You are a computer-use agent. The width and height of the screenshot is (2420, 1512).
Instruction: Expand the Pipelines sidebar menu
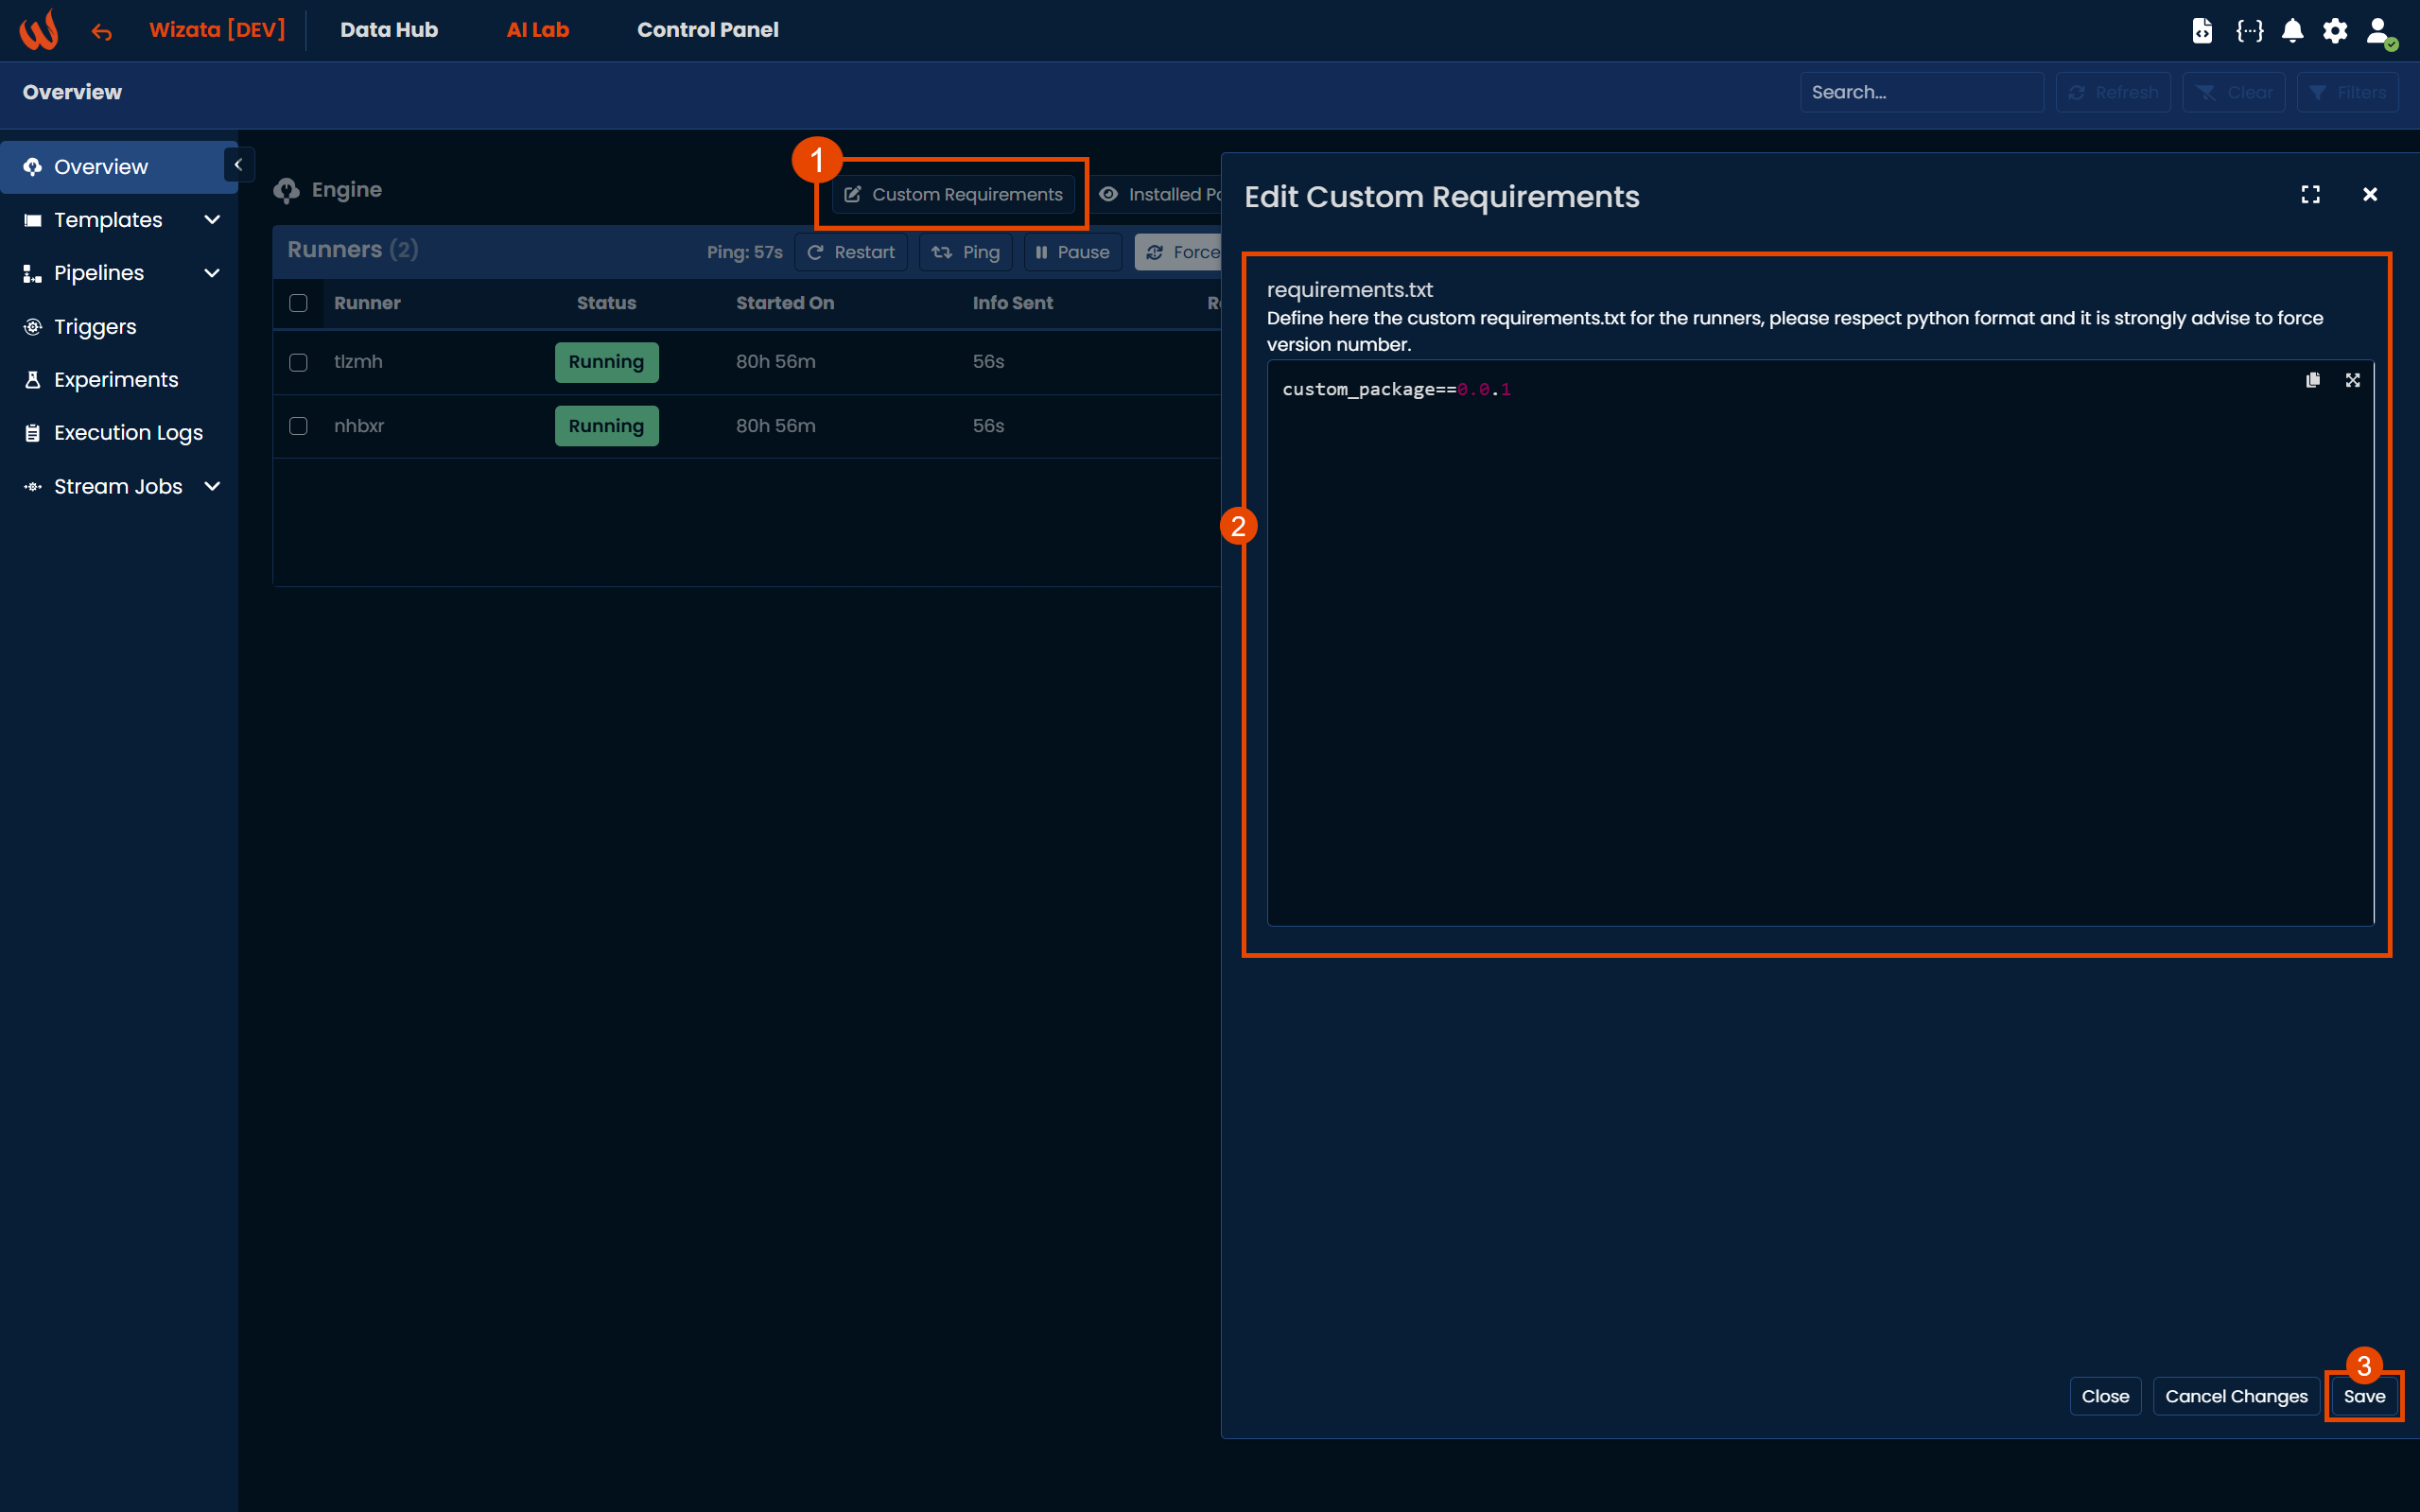[x=211, y=273]
